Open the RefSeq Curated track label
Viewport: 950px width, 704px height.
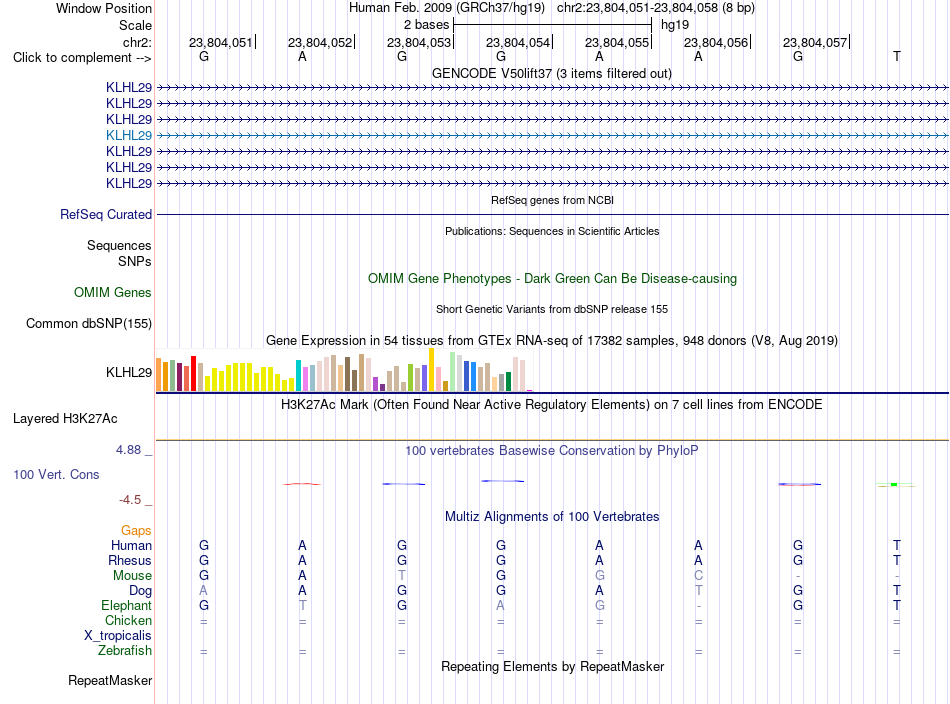pyautogui.click(x=106, y=214)
